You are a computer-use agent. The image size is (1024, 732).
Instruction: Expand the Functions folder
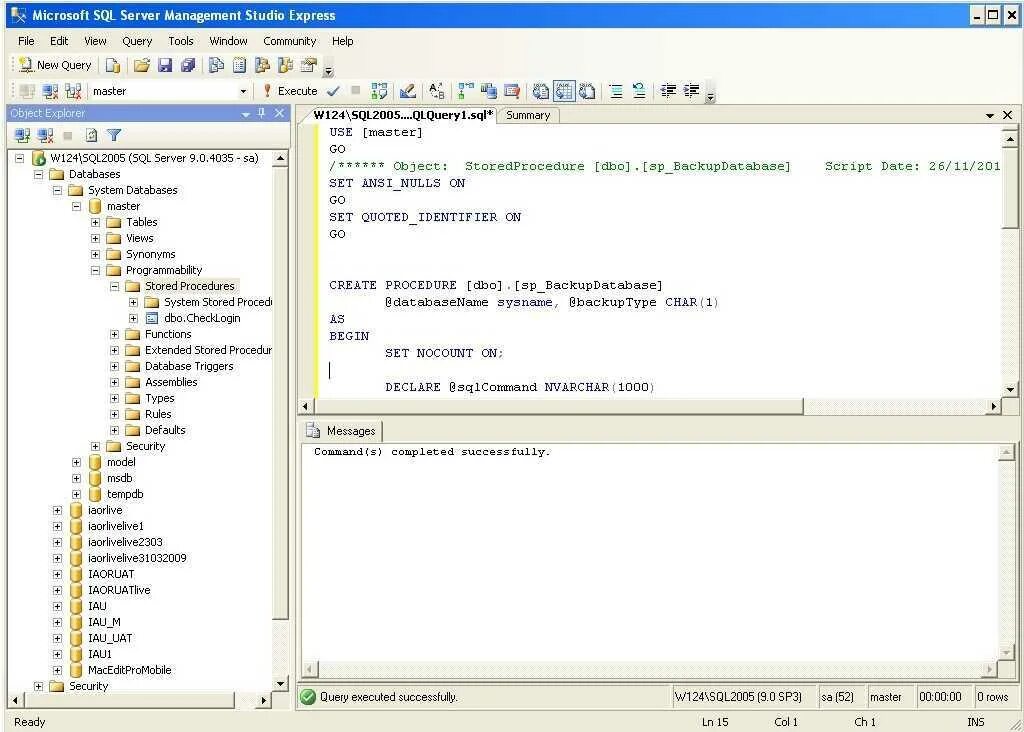114,334
